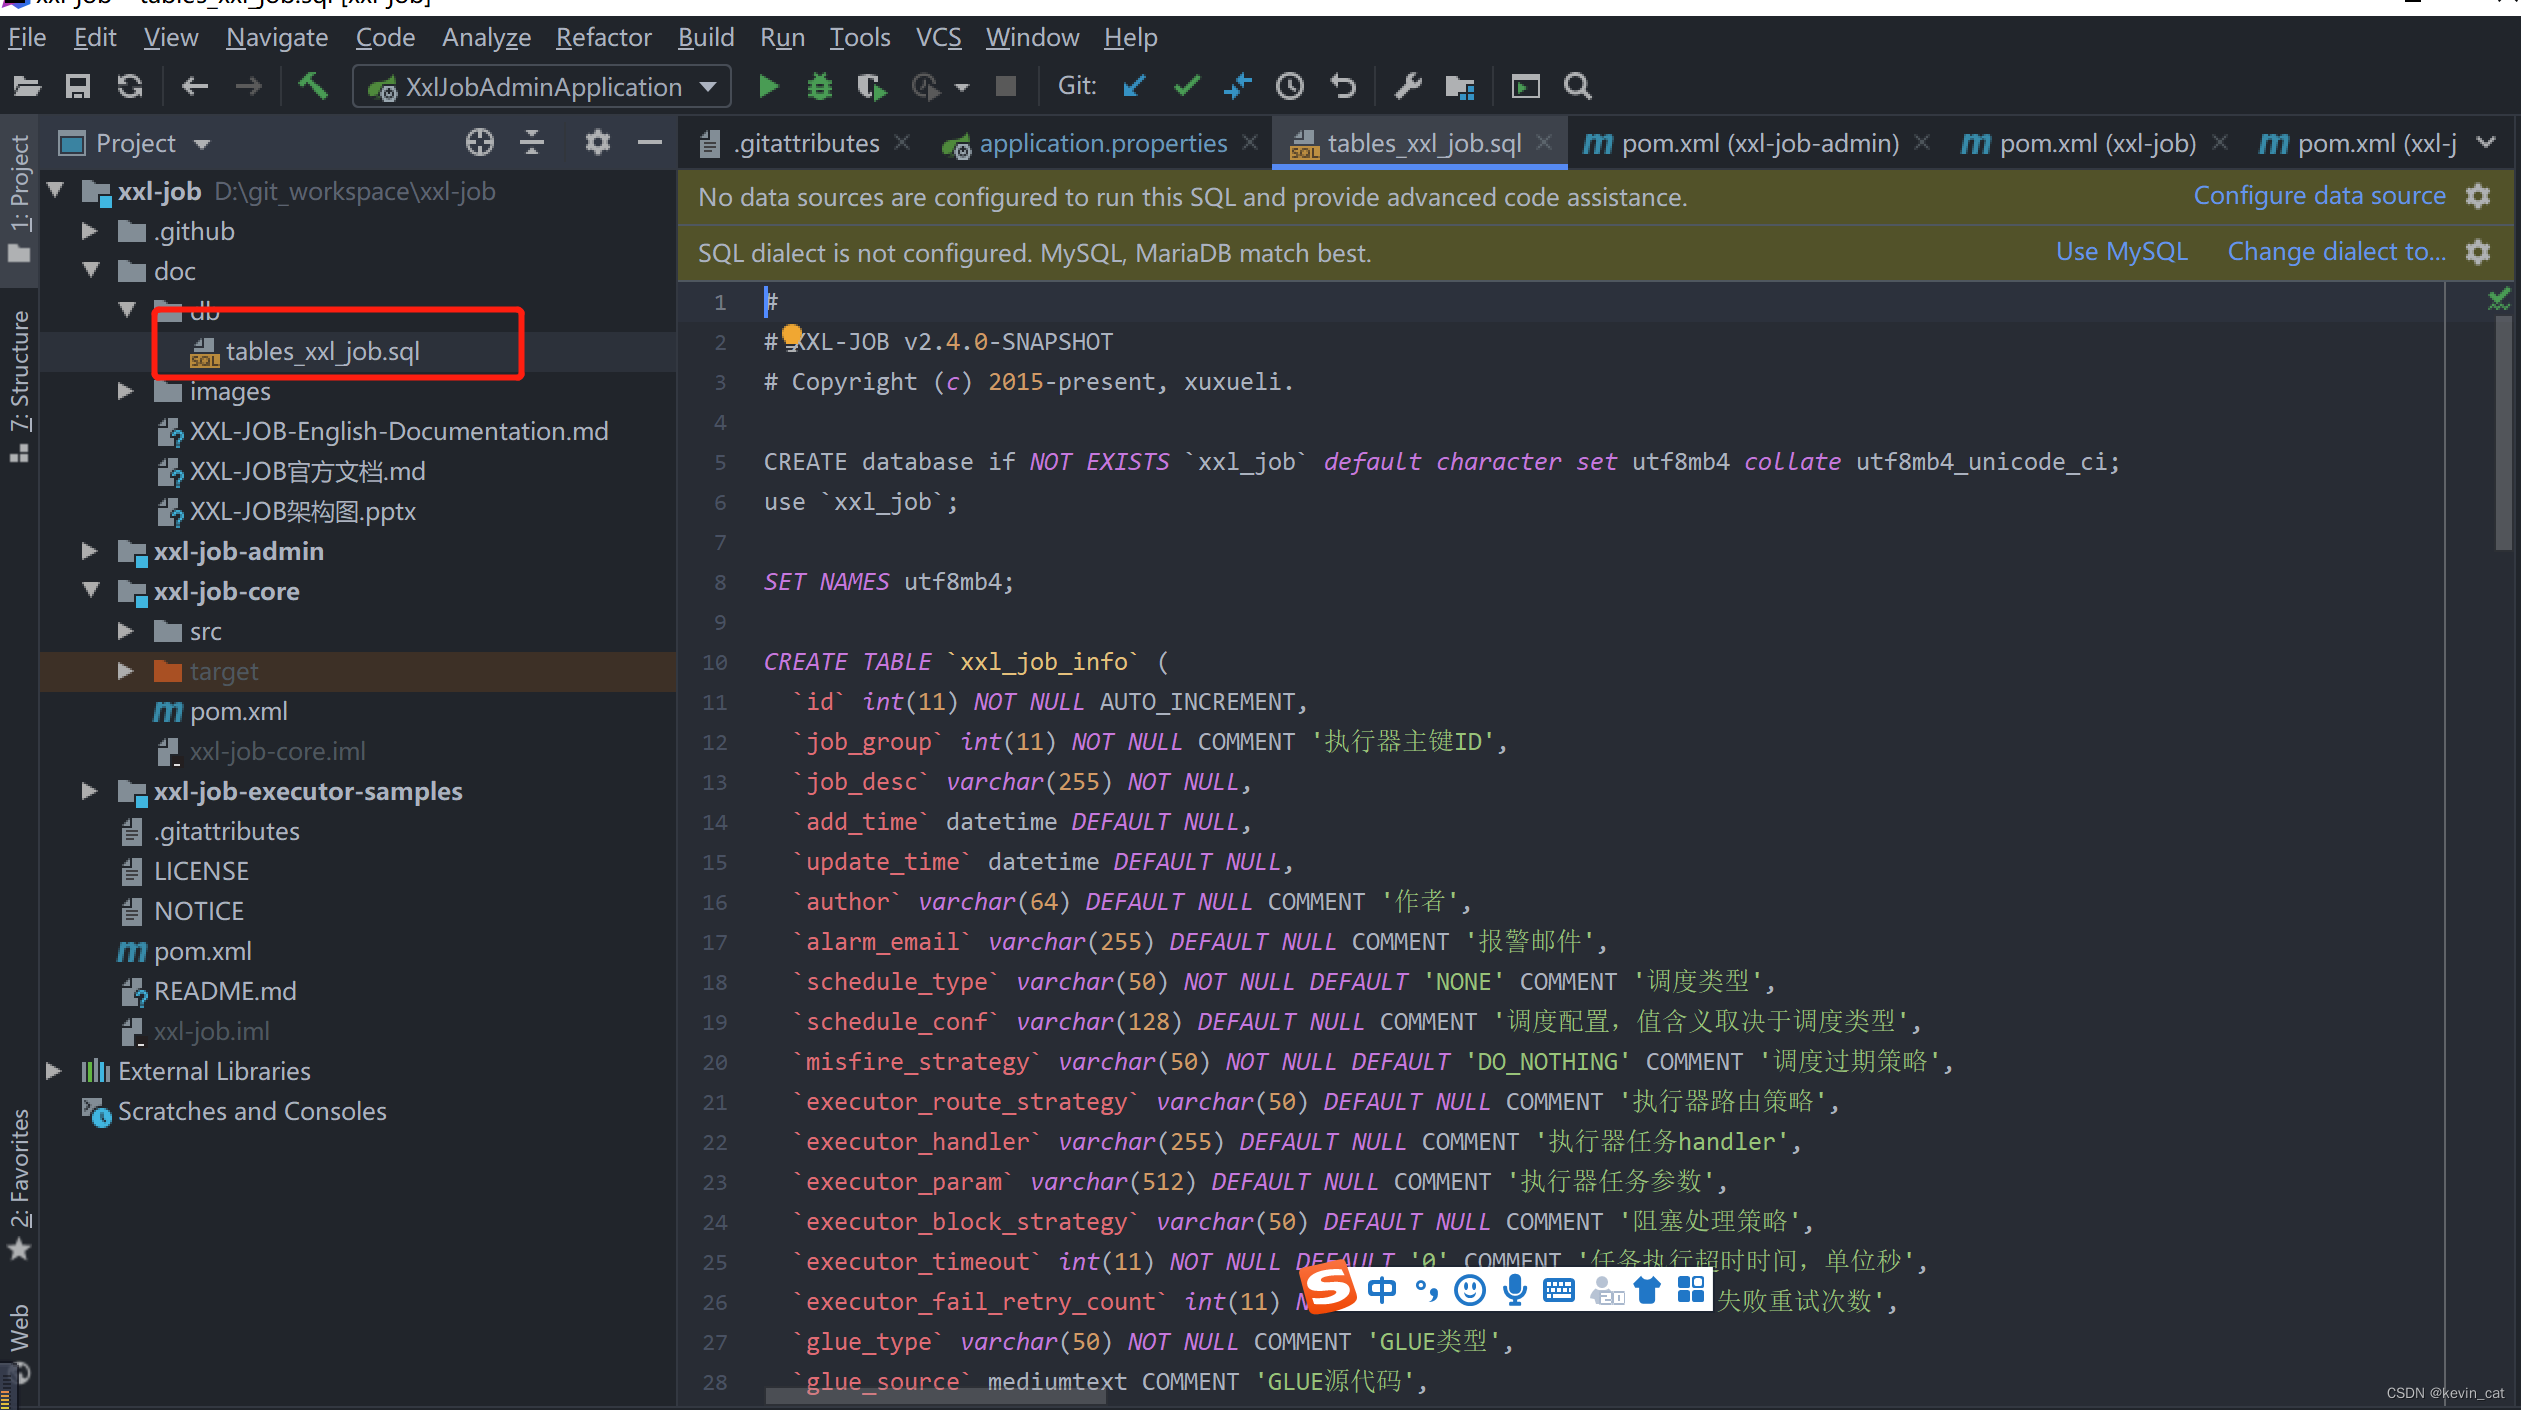Screen dimensions: 2521x1410
Task: Select tables_xxl_job.sql in project tree
Action: pyautogui.click(x=322, y=351)
